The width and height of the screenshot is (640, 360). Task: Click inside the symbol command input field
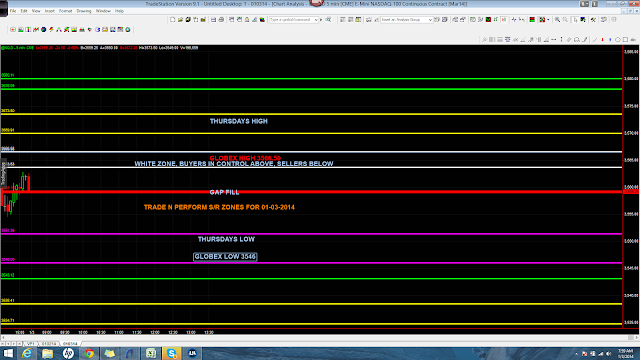(x=291, y=20)
